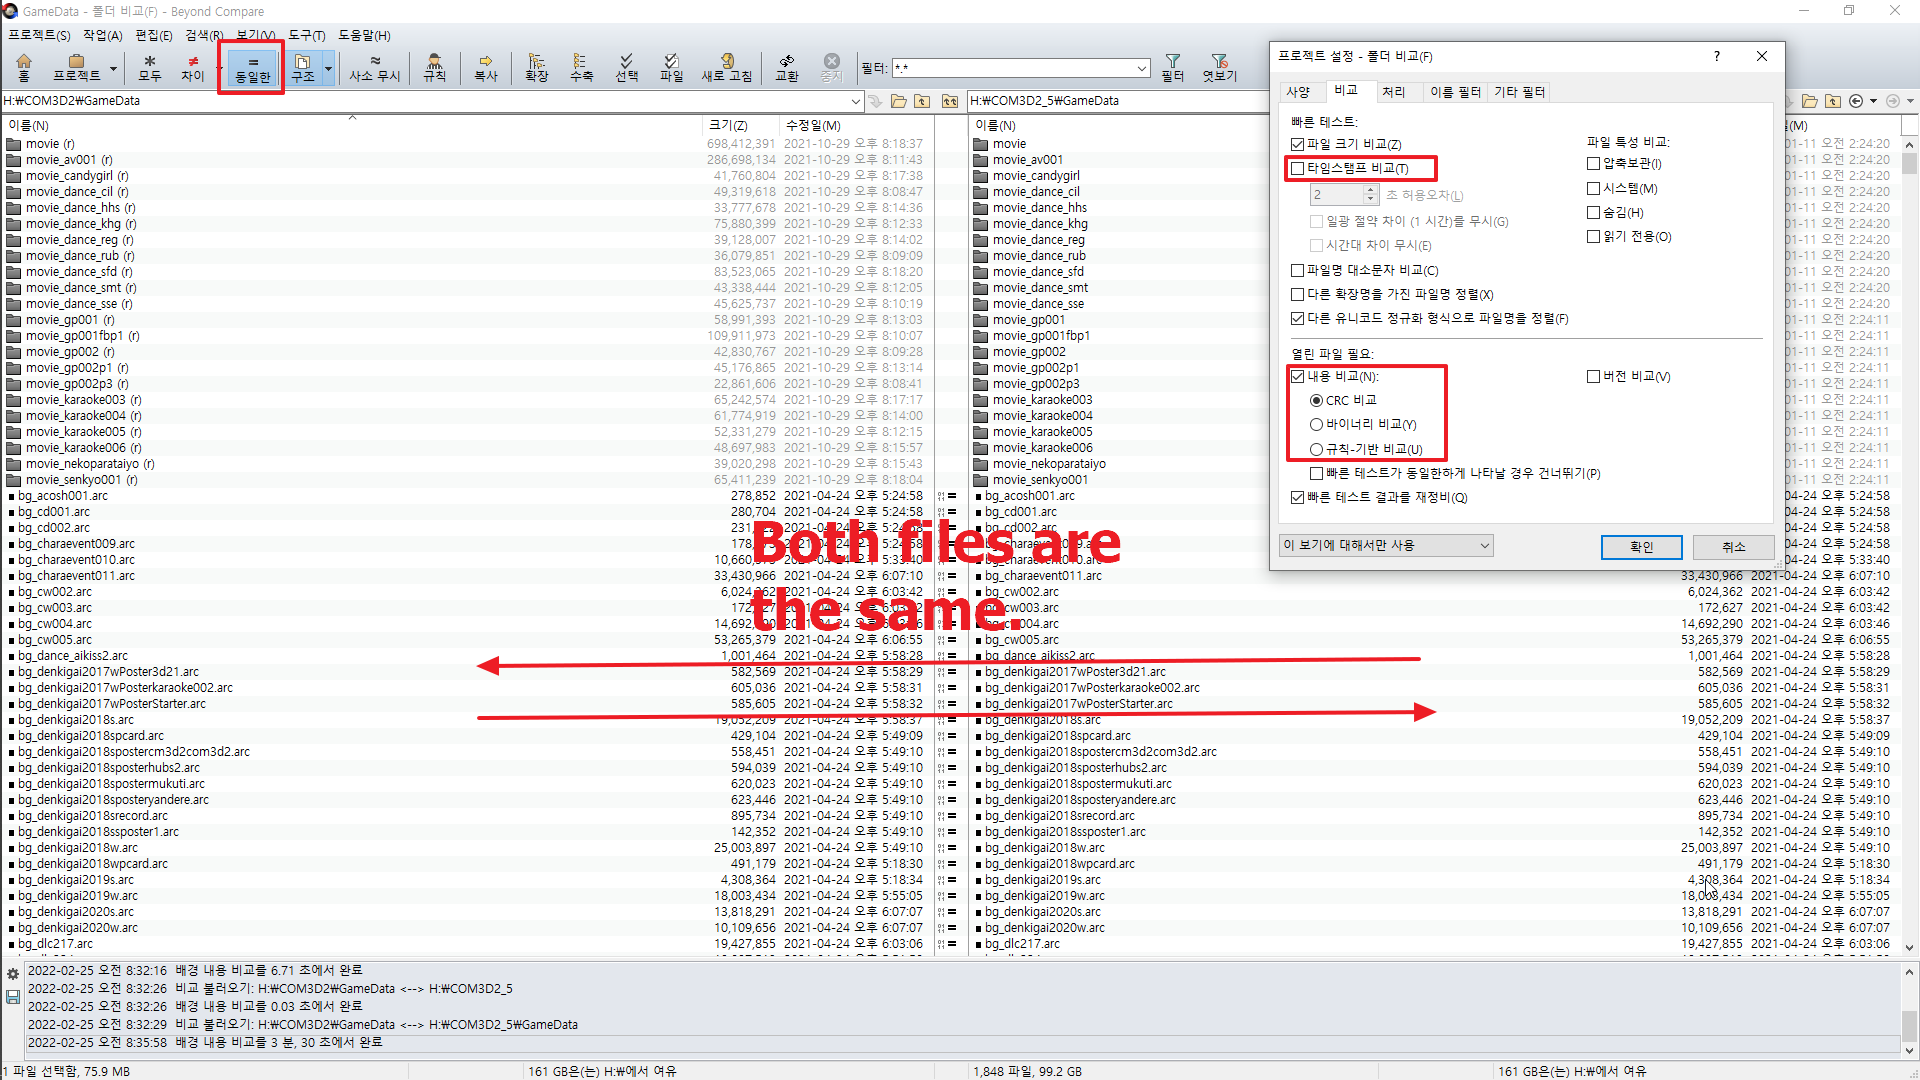Viewport: 1920px width, 1080px height.
Task: Show only 동일한 (same) files
Action: [x=251, y=67]
